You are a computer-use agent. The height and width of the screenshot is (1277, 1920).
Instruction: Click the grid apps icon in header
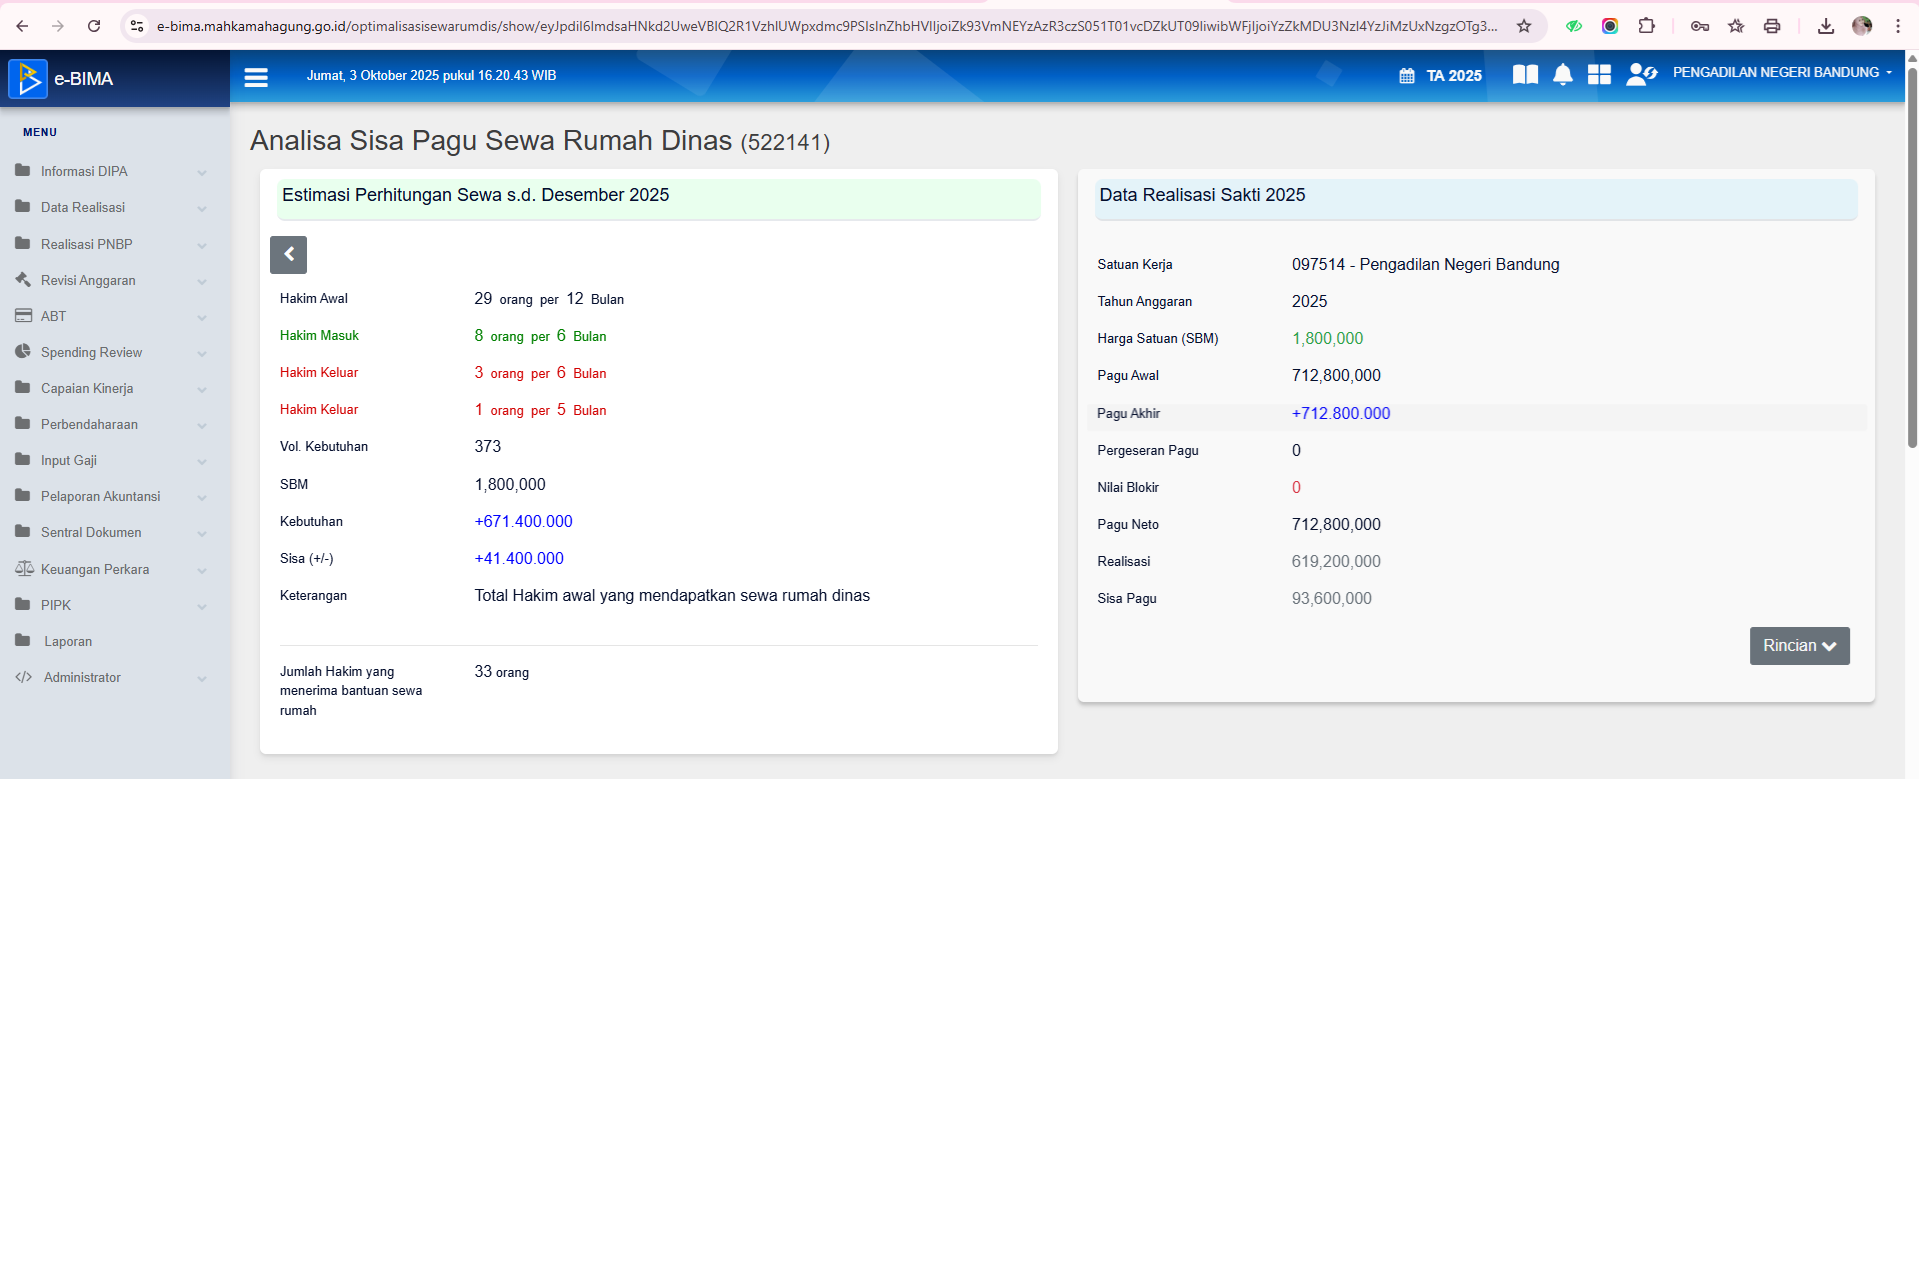(1599, 75)
